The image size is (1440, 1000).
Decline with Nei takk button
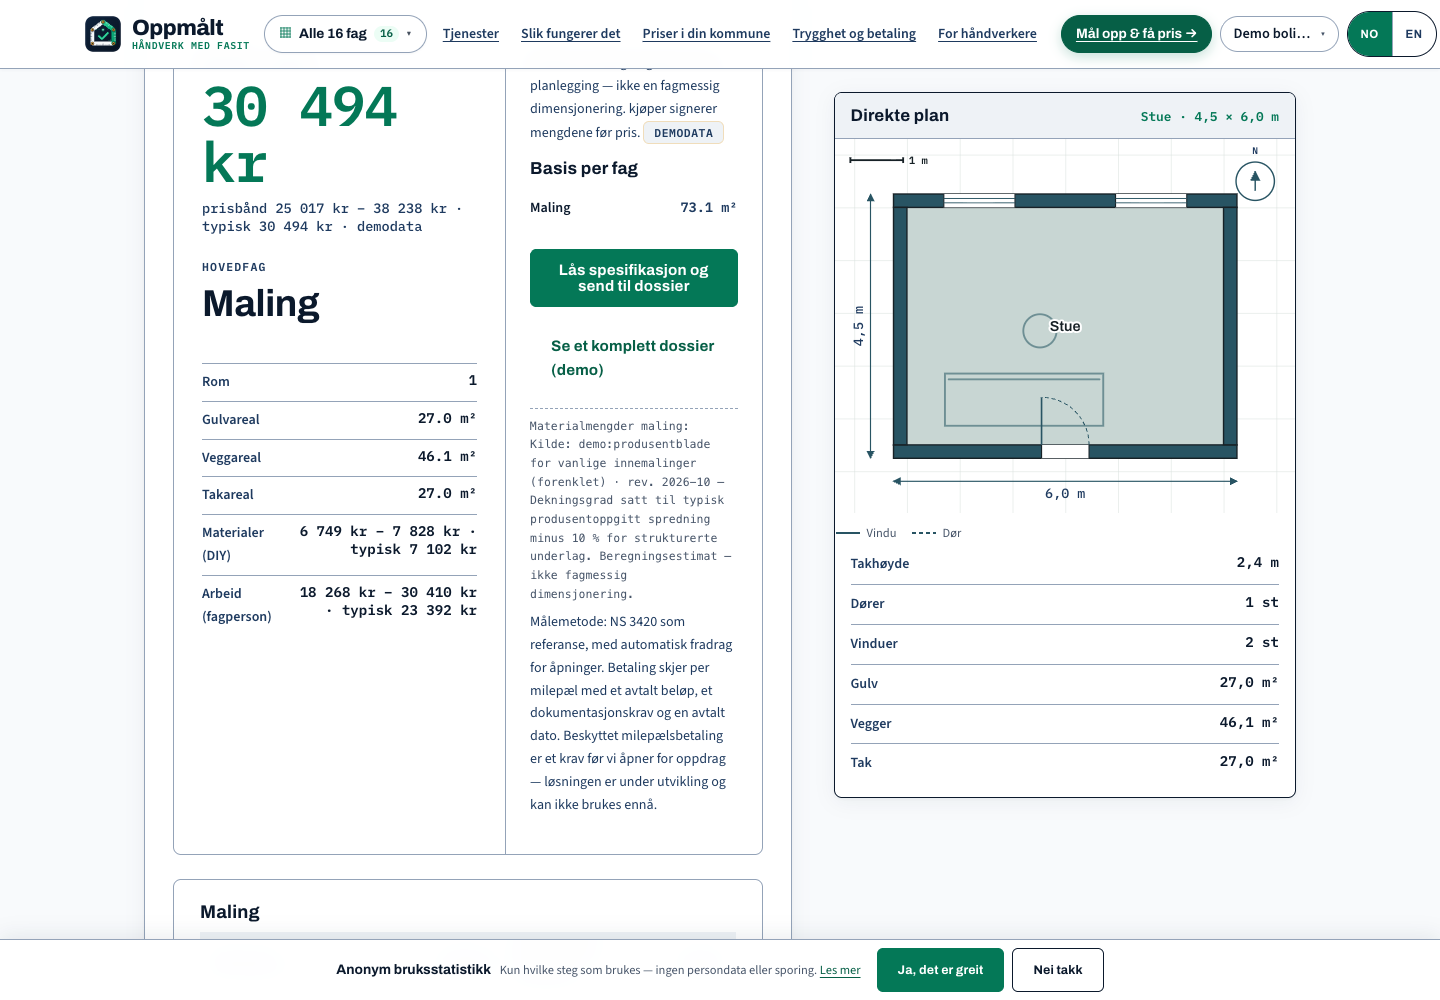pyautogui.click(x=1058, y=970)
